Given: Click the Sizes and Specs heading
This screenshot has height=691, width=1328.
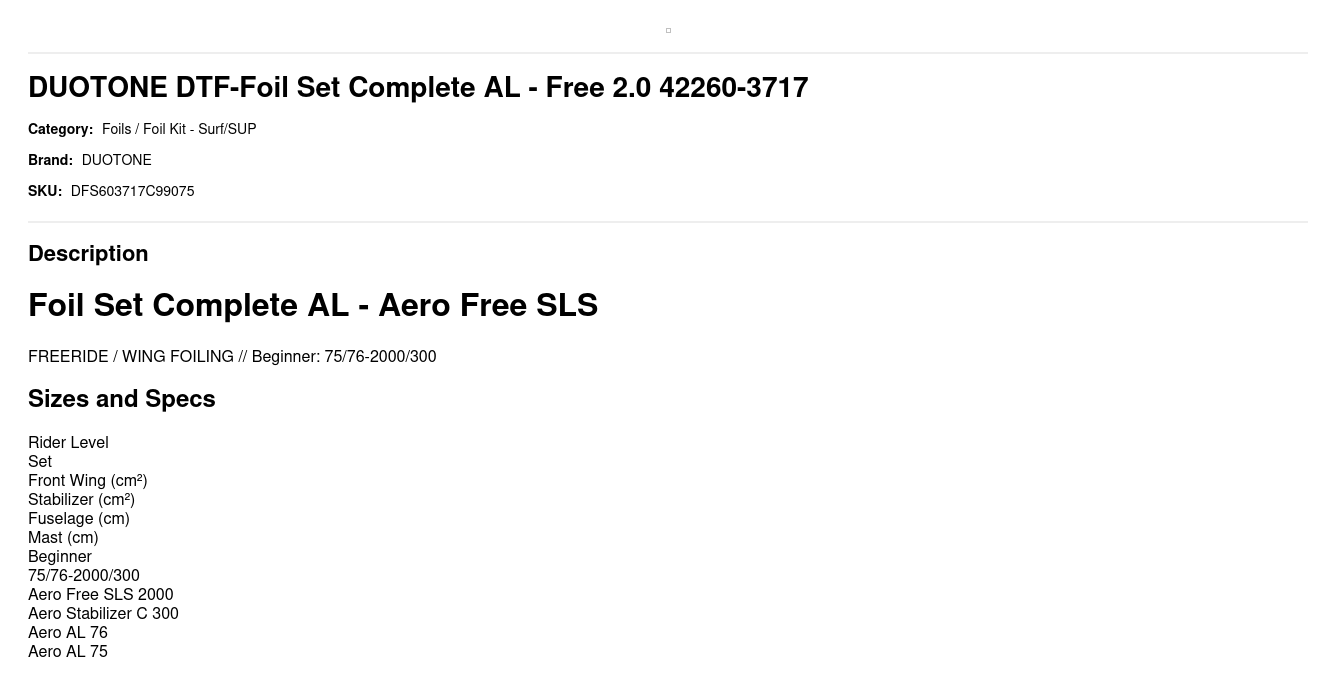Looking at the screenshot, I should [x=122, y=399].
